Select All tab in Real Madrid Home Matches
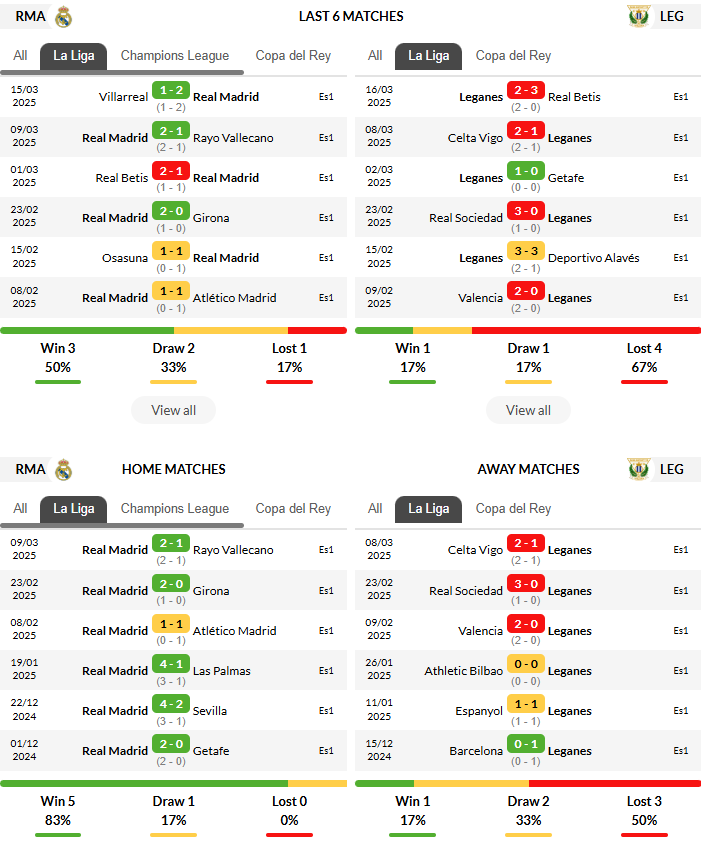Screen dimensions: 701x844 pos(20,508)
